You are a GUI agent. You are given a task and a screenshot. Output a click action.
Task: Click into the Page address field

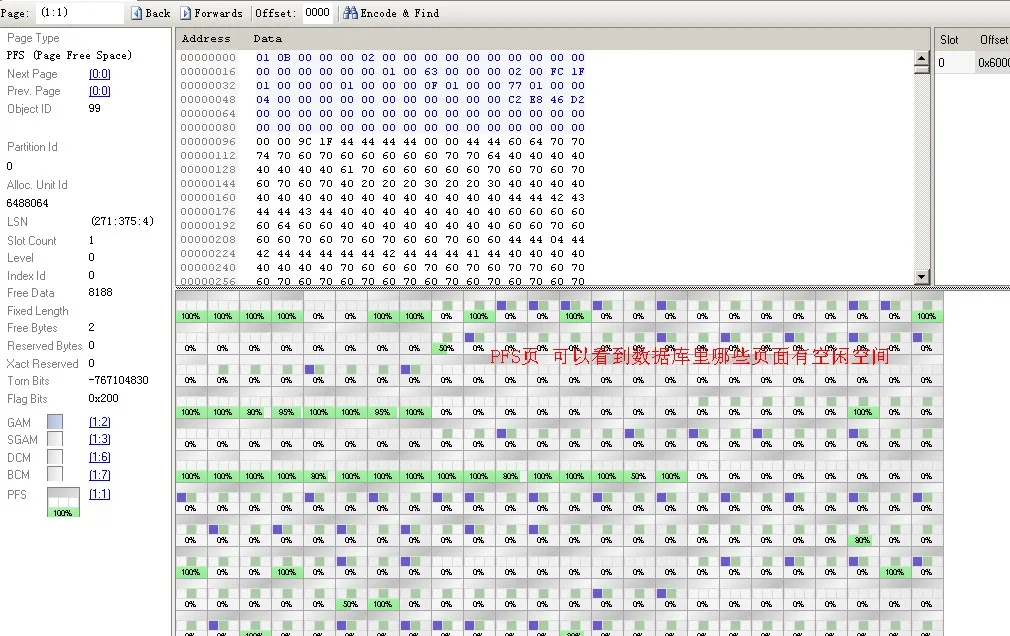tap(79, 13)
